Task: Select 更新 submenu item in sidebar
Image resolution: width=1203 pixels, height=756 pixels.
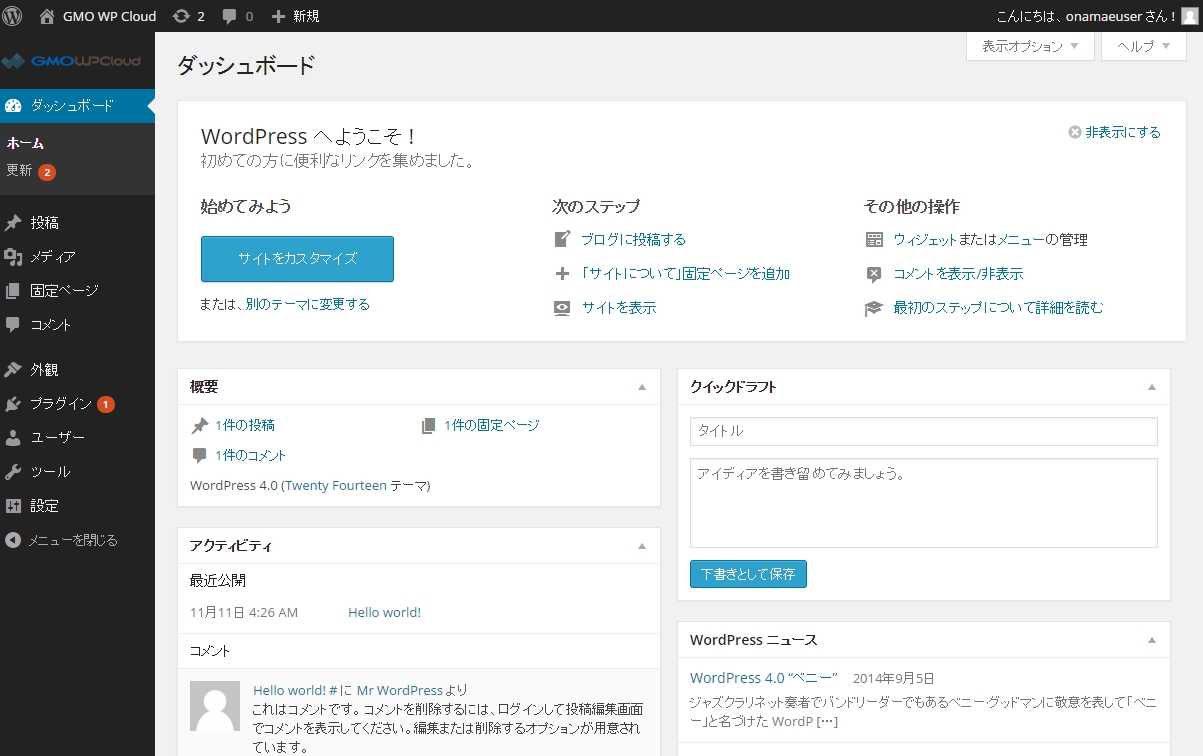Action: click(19, 171)
